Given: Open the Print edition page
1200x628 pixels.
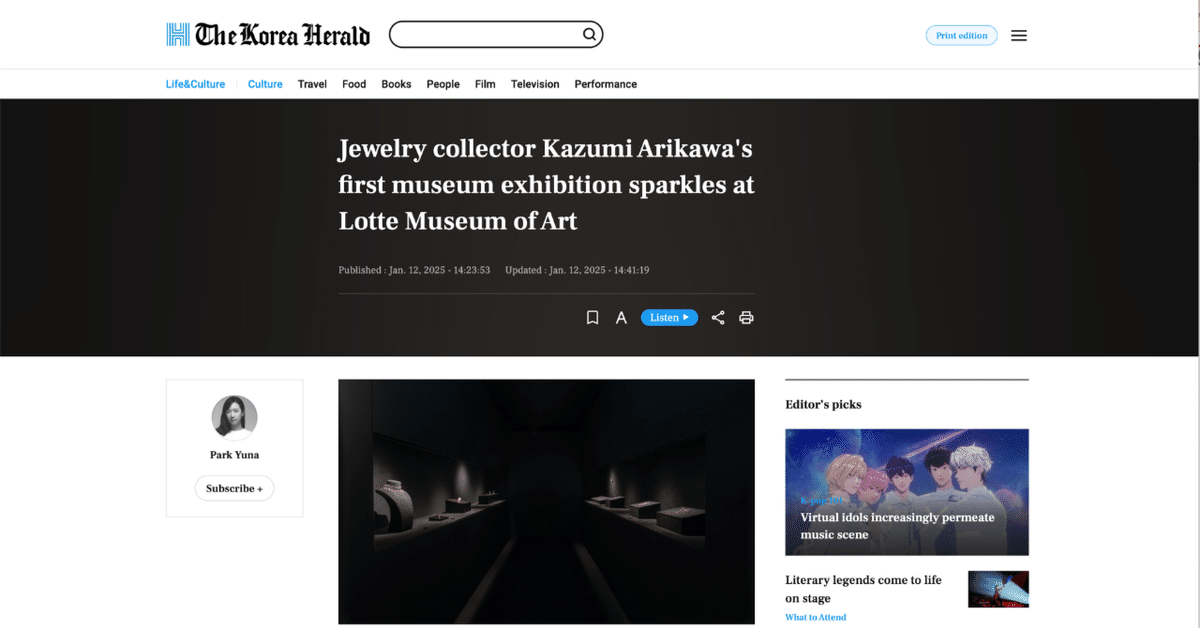Looking at the screenshot, I should [x=961, y=34].
